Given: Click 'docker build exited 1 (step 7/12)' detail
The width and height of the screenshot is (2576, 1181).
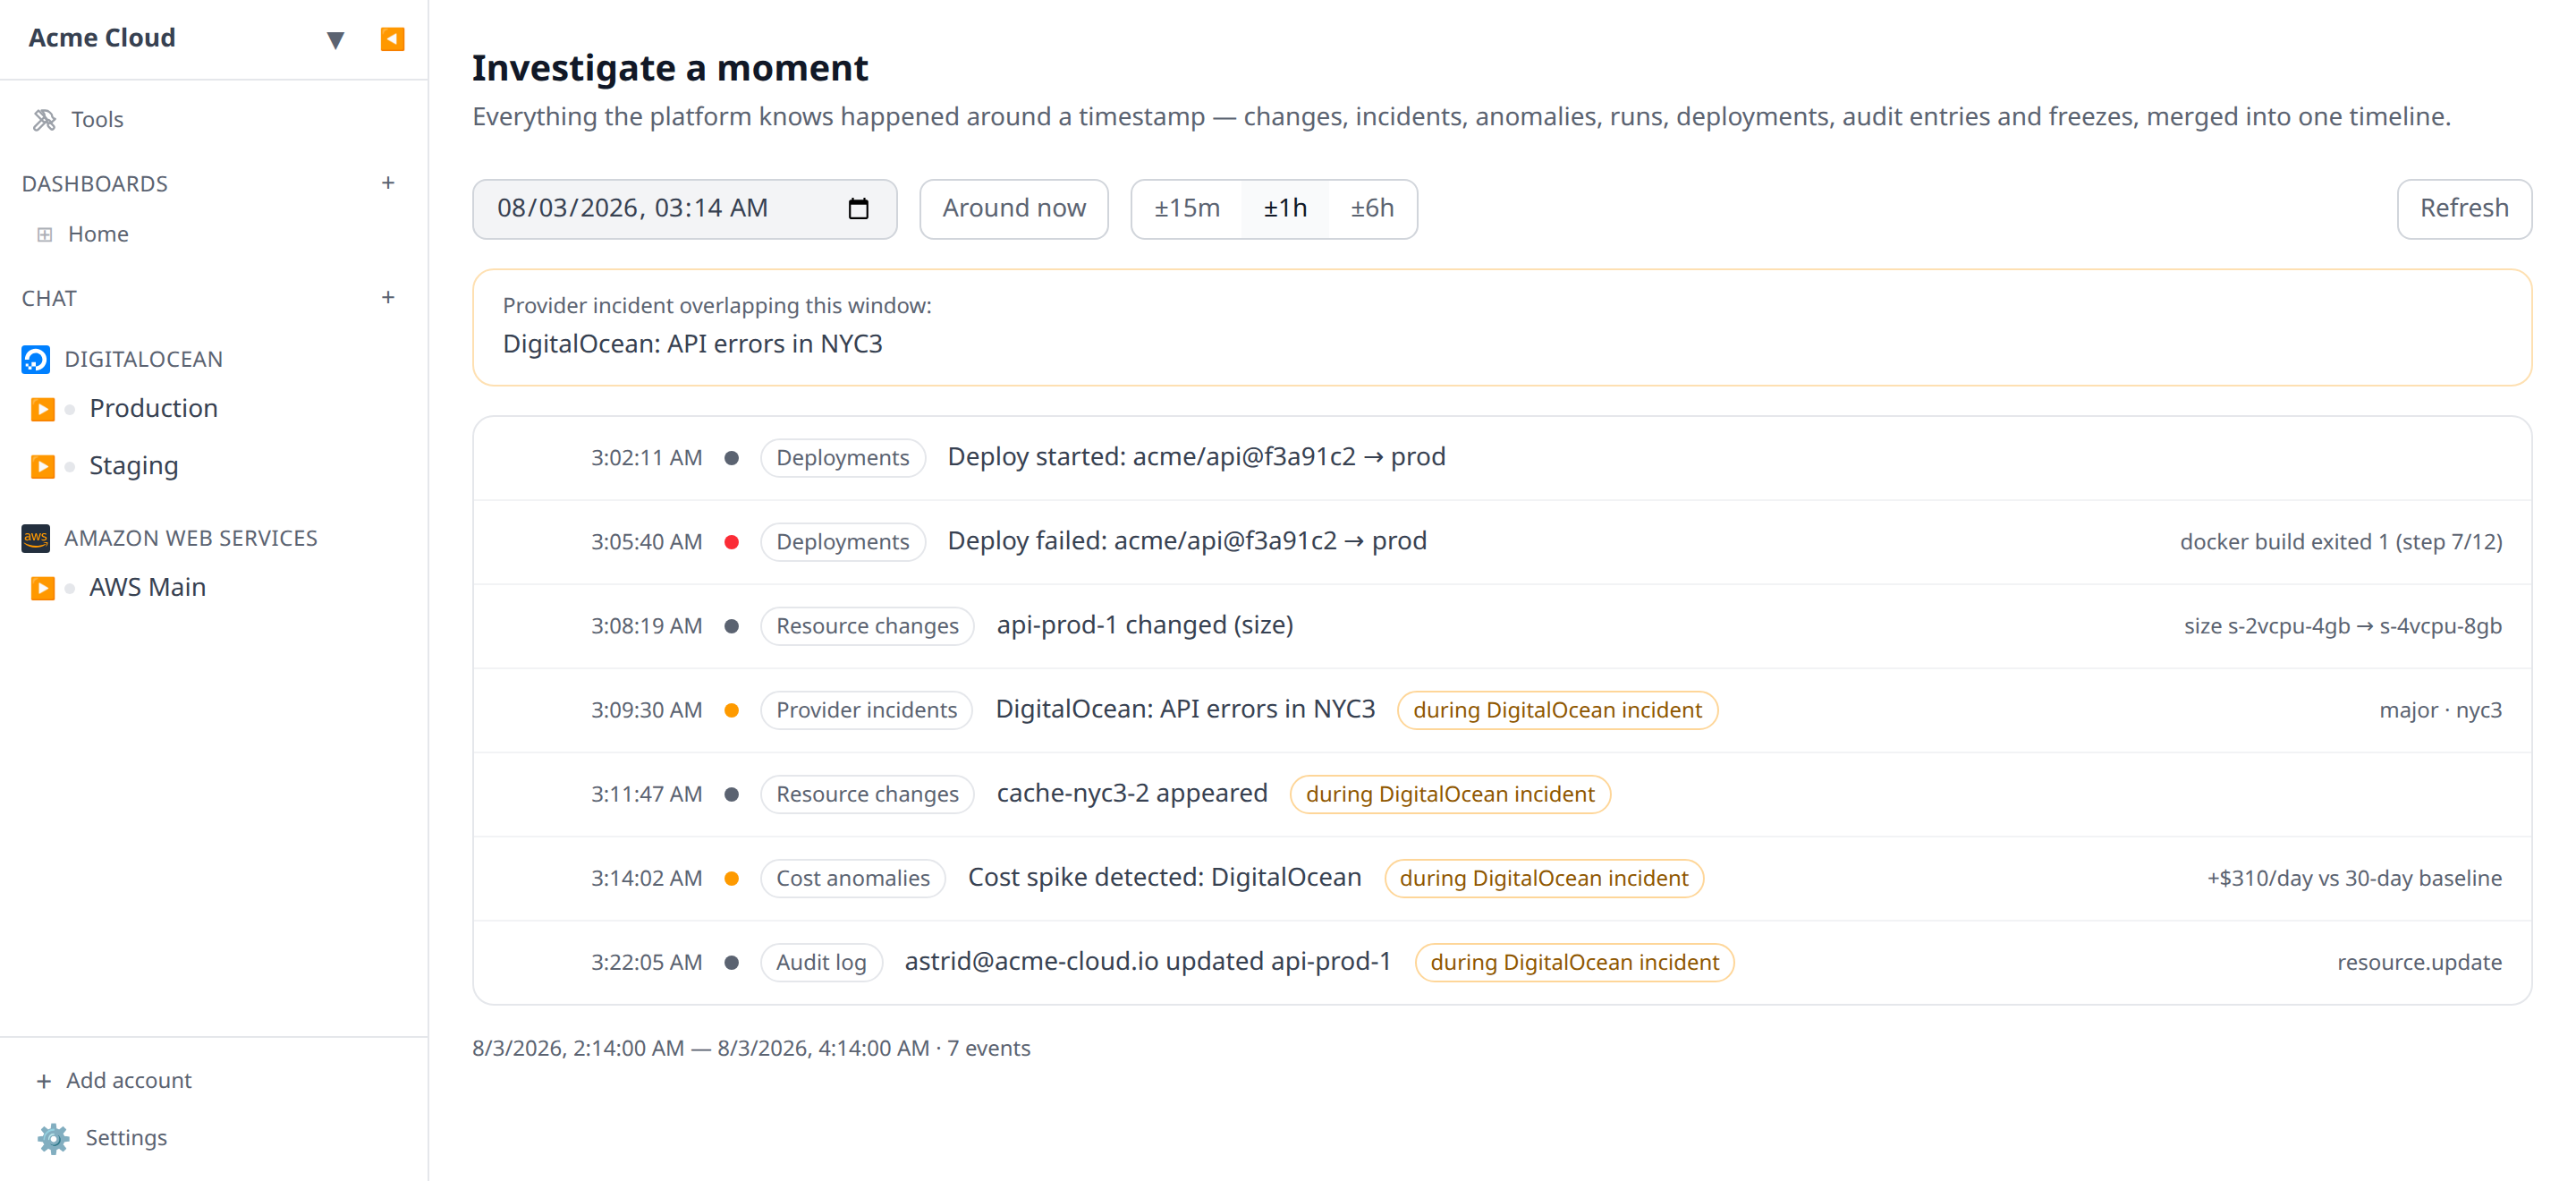Looking at the screenshot, I should coord(2341,542).
